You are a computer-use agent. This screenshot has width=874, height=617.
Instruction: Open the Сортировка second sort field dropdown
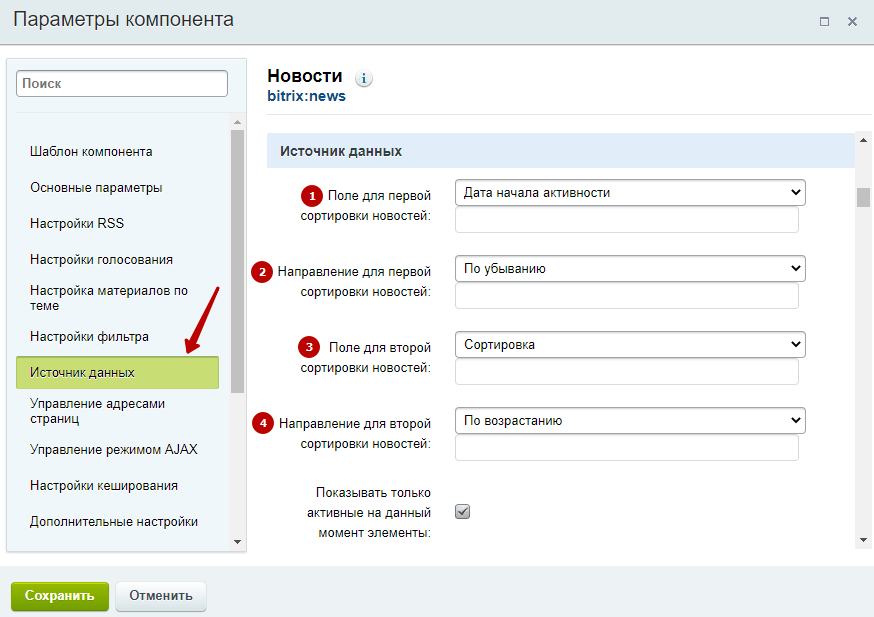630,345
